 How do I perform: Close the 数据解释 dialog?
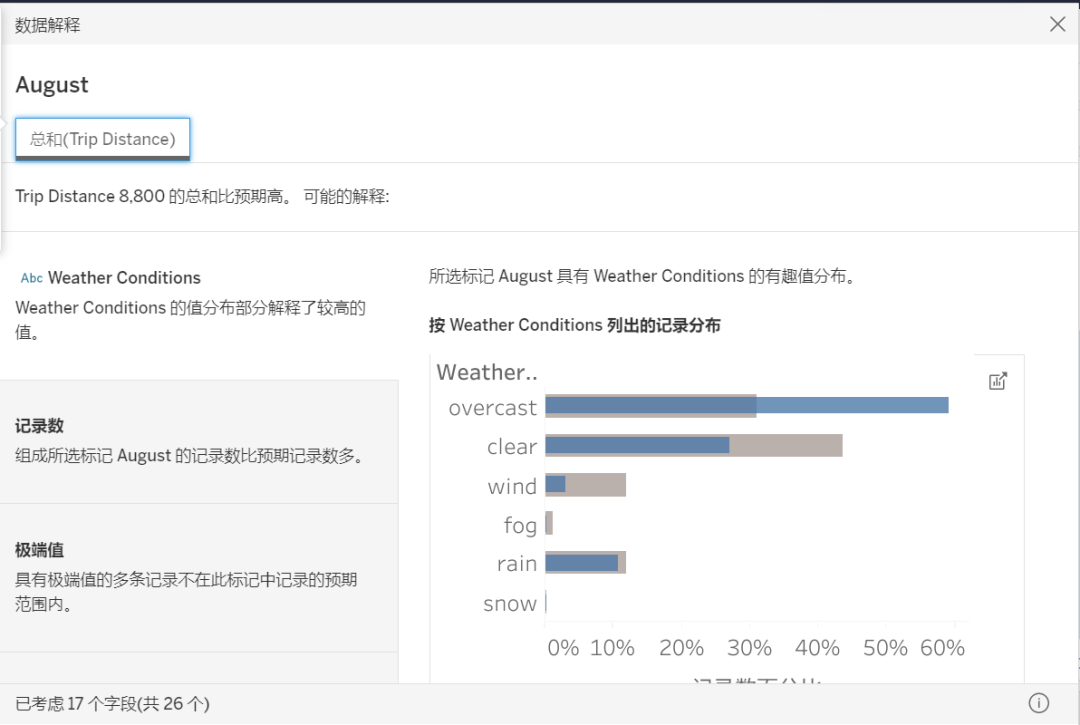(1058, 23)
